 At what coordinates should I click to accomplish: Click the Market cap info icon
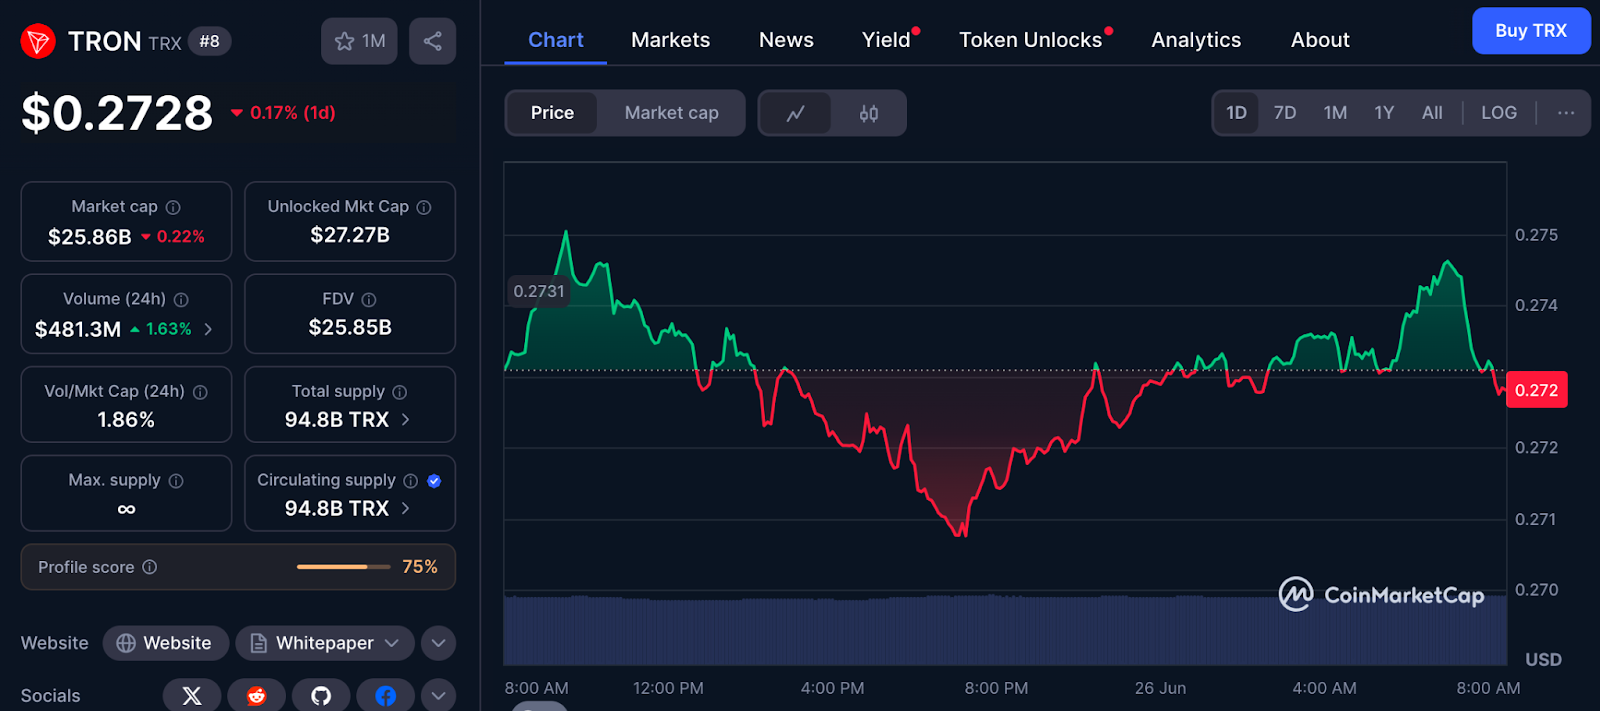point(173,207)
